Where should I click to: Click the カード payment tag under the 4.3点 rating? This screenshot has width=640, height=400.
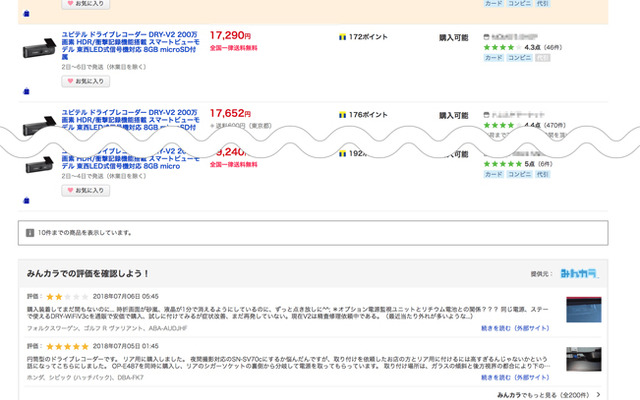click(x=493, y=58)
